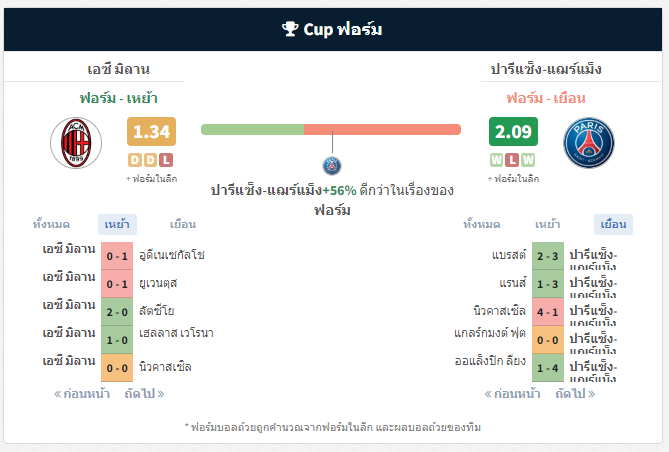Viewport: 669px width, 452px height.
Task: Open AC Milan 2-0 ลัตซิโอ match result
Action: 116,310
